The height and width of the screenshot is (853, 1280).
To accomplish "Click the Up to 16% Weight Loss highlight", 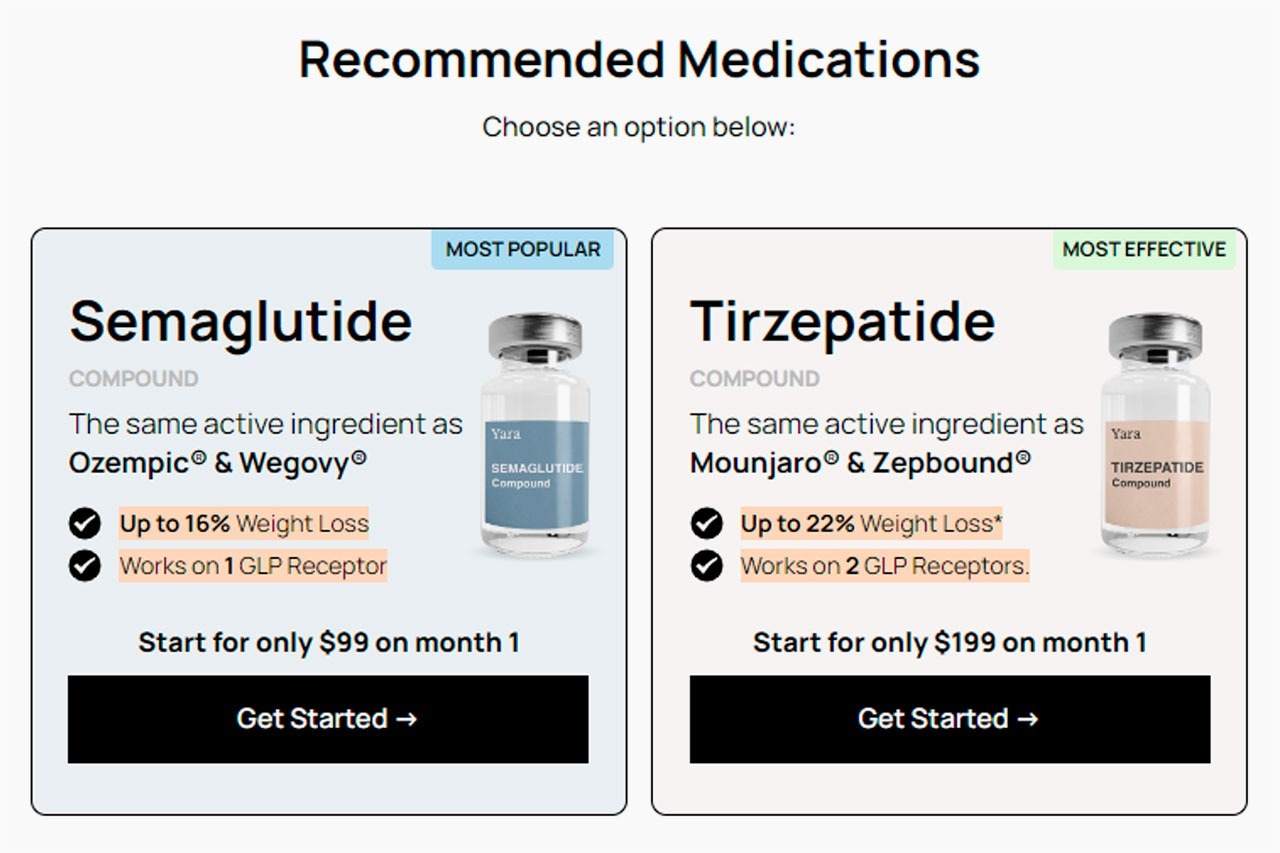I will click(x=244, y=523).
